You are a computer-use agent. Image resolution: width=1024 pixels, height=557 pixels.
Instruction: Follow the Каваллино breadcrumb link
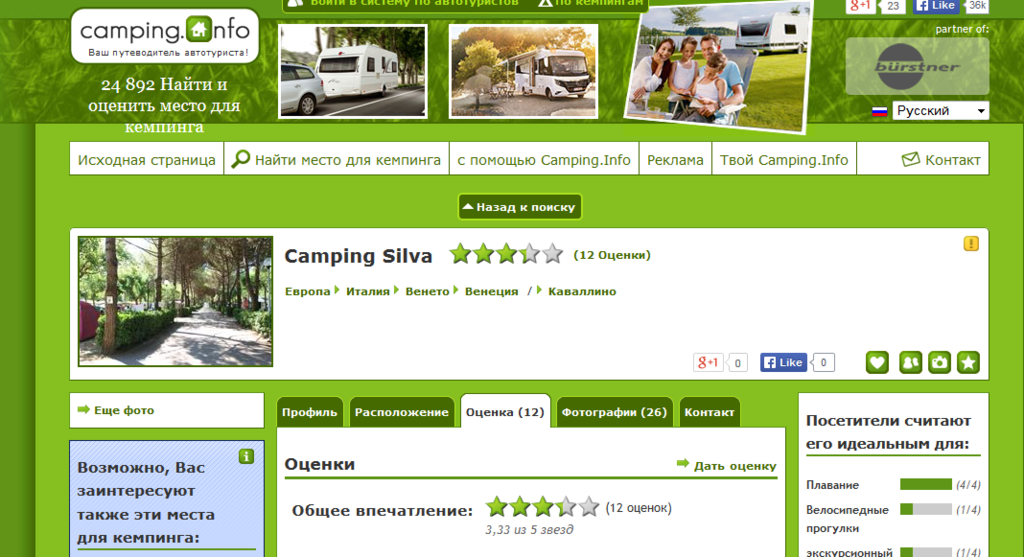[582, 291]
